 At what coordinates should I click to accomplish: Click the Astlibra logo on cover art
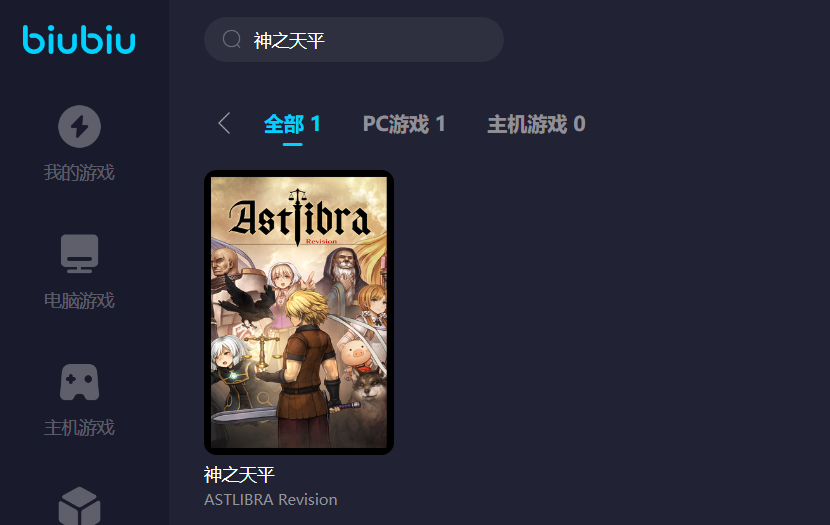tap(299, 218)
